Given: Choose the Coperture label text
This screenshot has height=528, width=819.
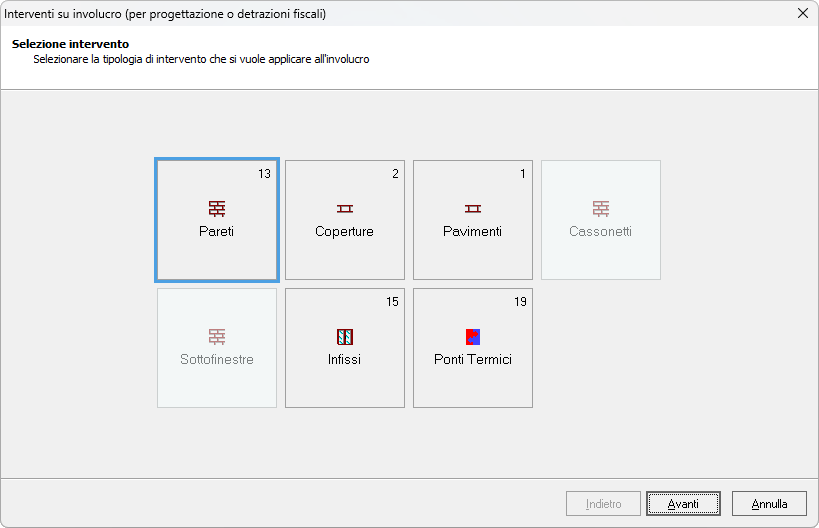Looking at the screenshot, I should (345, 231).
